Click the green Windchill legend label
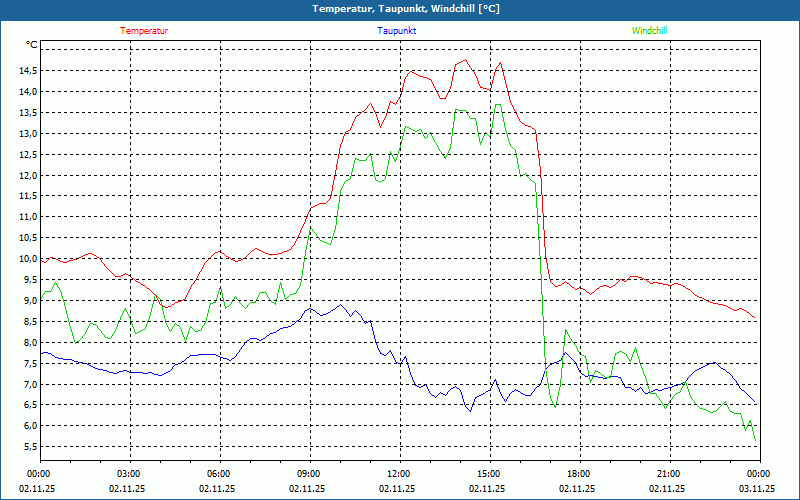 (650, 31)
